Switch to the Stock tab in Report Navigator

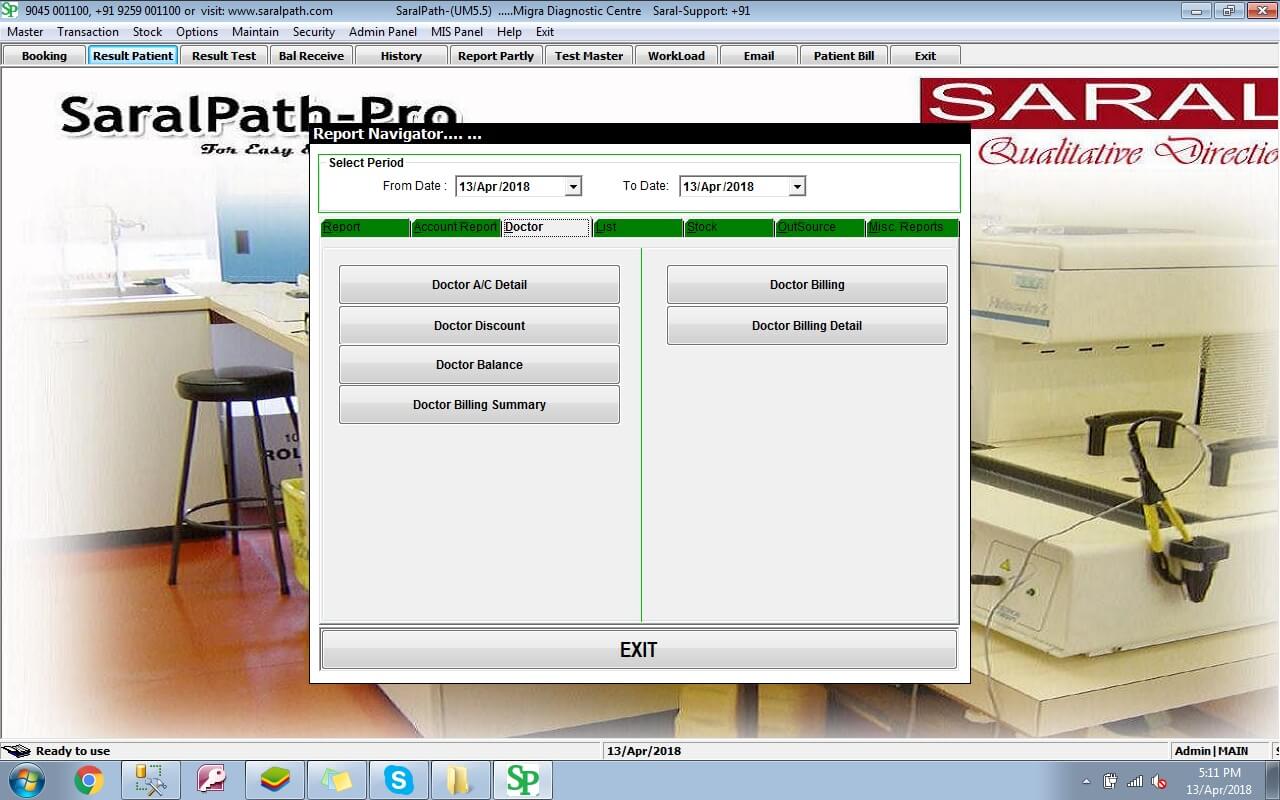point(729,228)
